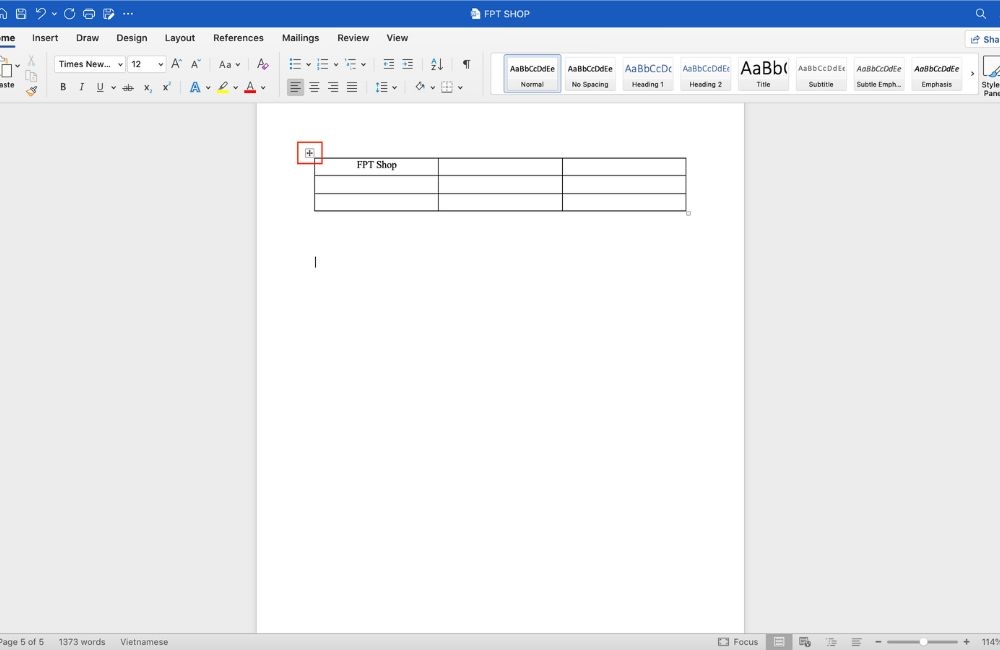Toggle Bold formatting
This screenshot has width=1000, height=650.
(62, 87)
